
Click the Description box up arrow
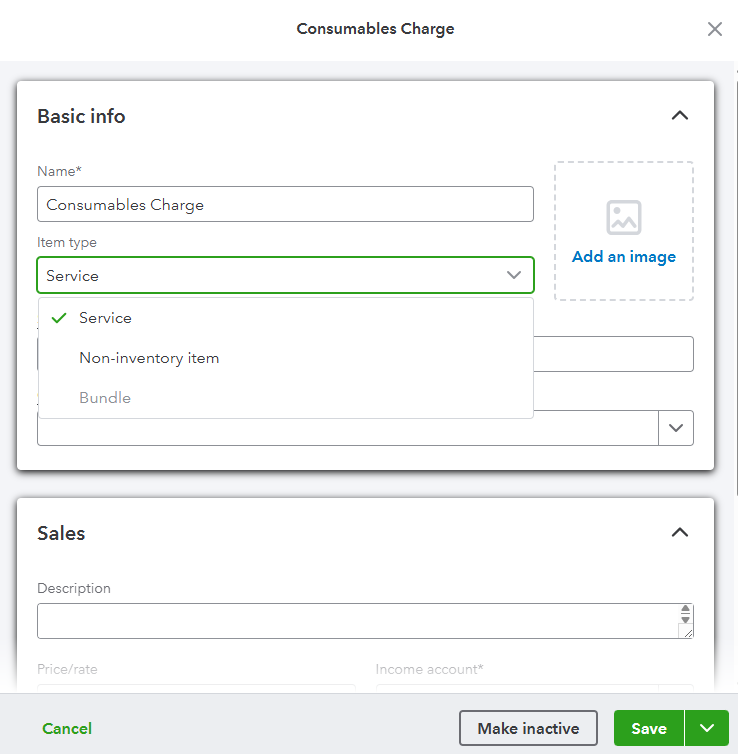coord(685,609)
